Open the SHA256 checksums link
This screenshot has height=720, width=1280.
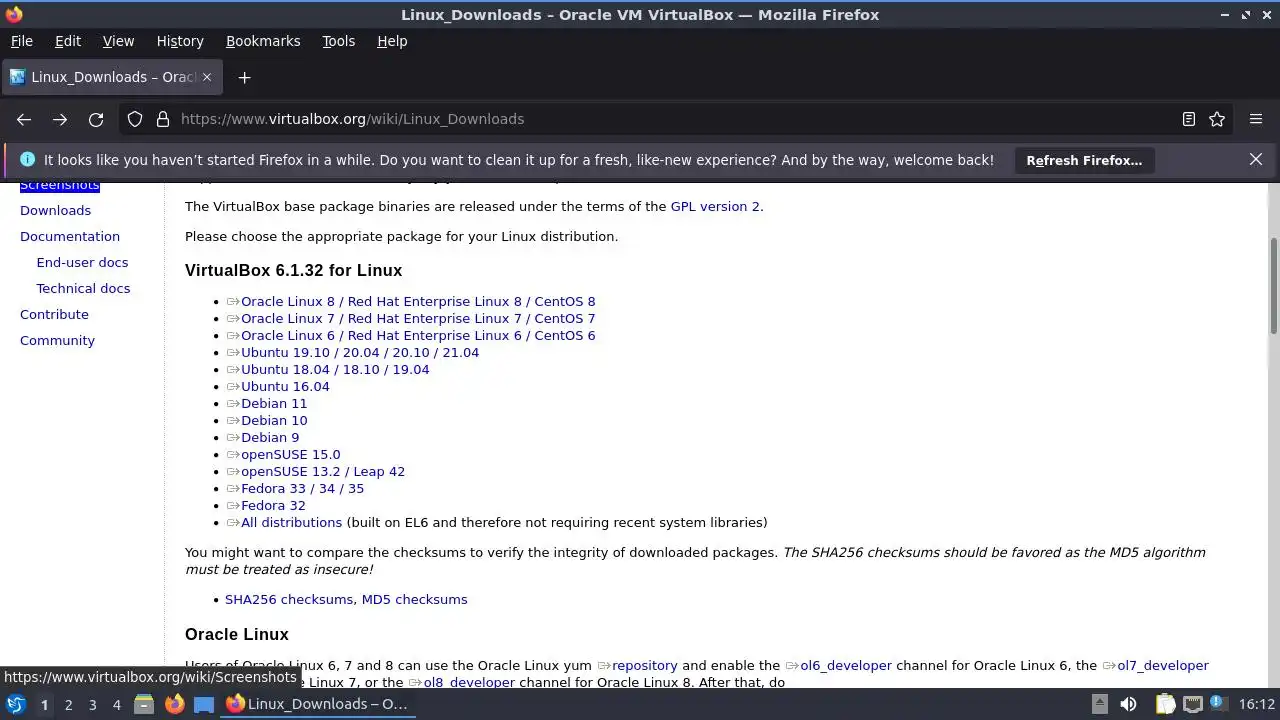pyautogui.click(x=289, y=599)
